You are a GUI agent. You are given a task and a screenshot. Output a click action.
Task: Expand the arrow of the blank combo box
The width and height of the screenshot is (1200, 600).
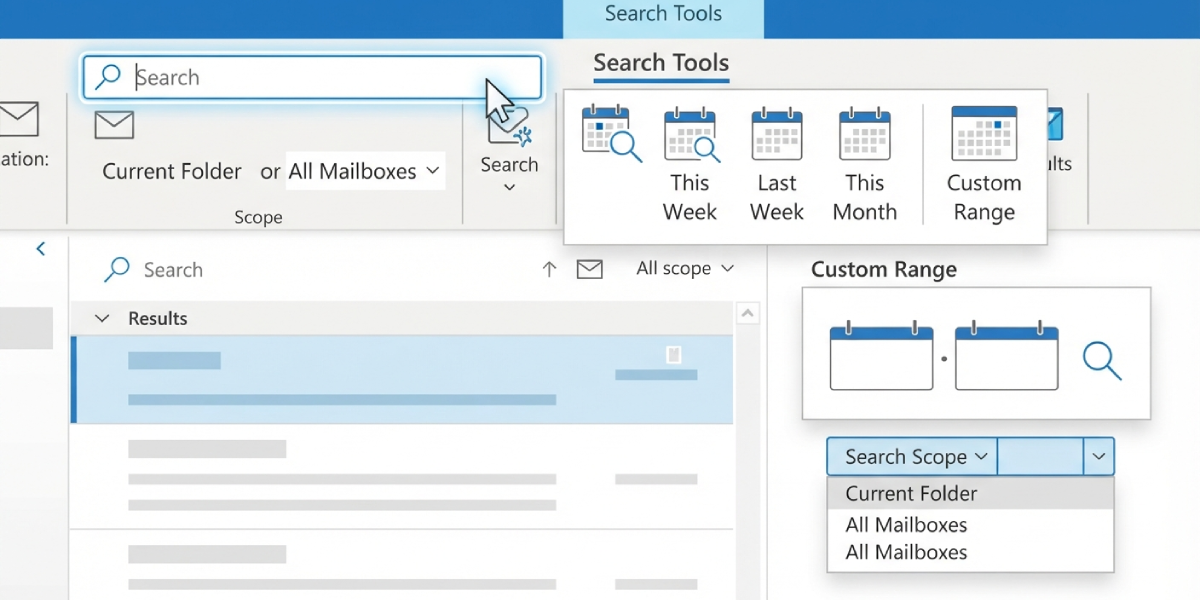click(1099, 457)
